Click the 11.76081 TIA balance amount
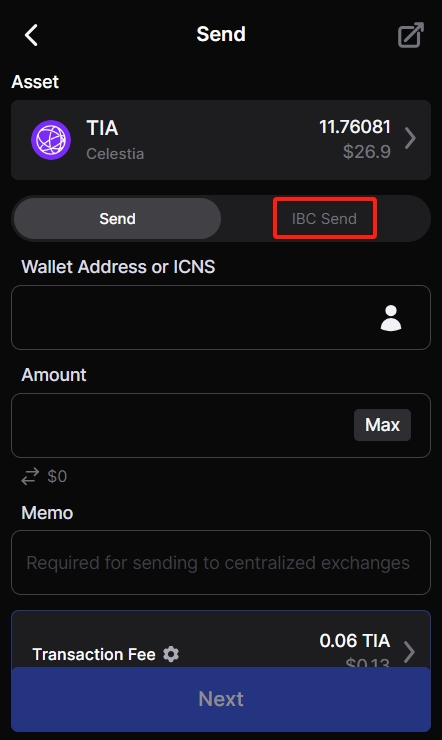Screen dimensions: 442x740 click(355, 127)
